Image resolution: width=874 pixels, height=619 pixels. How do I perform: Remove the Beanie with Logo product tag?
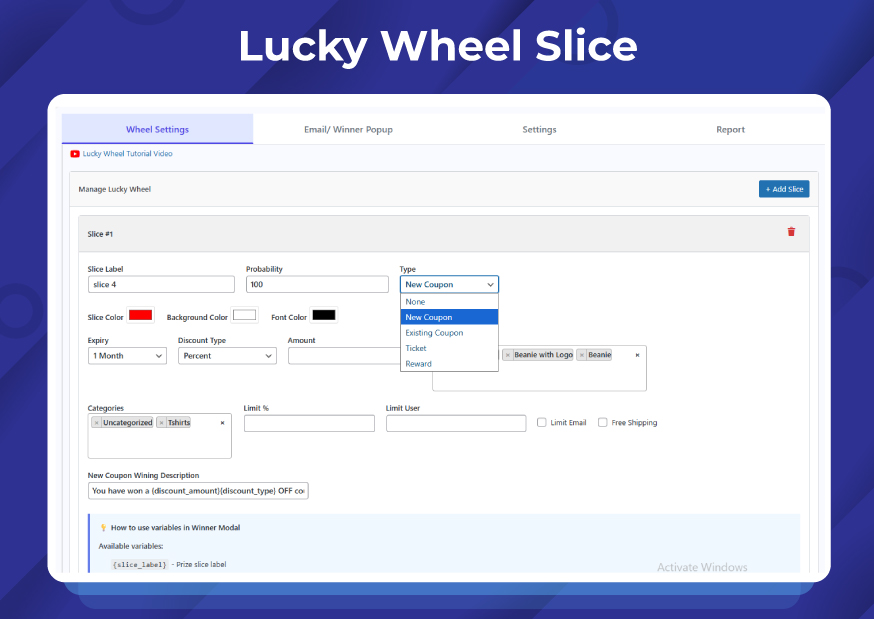(508, 355)
